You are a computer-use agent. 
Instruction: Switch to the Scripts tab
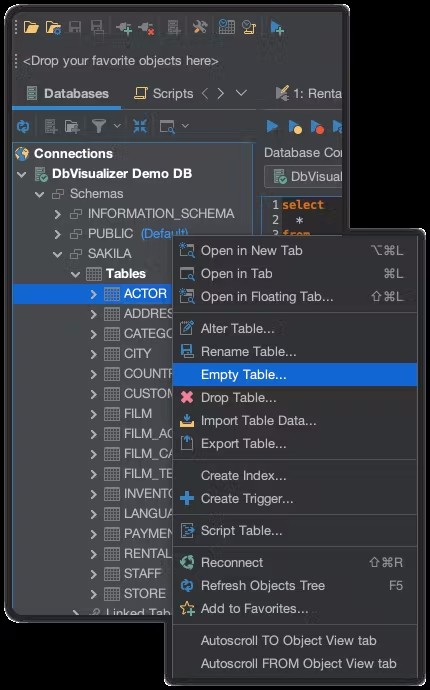point(163,93)
